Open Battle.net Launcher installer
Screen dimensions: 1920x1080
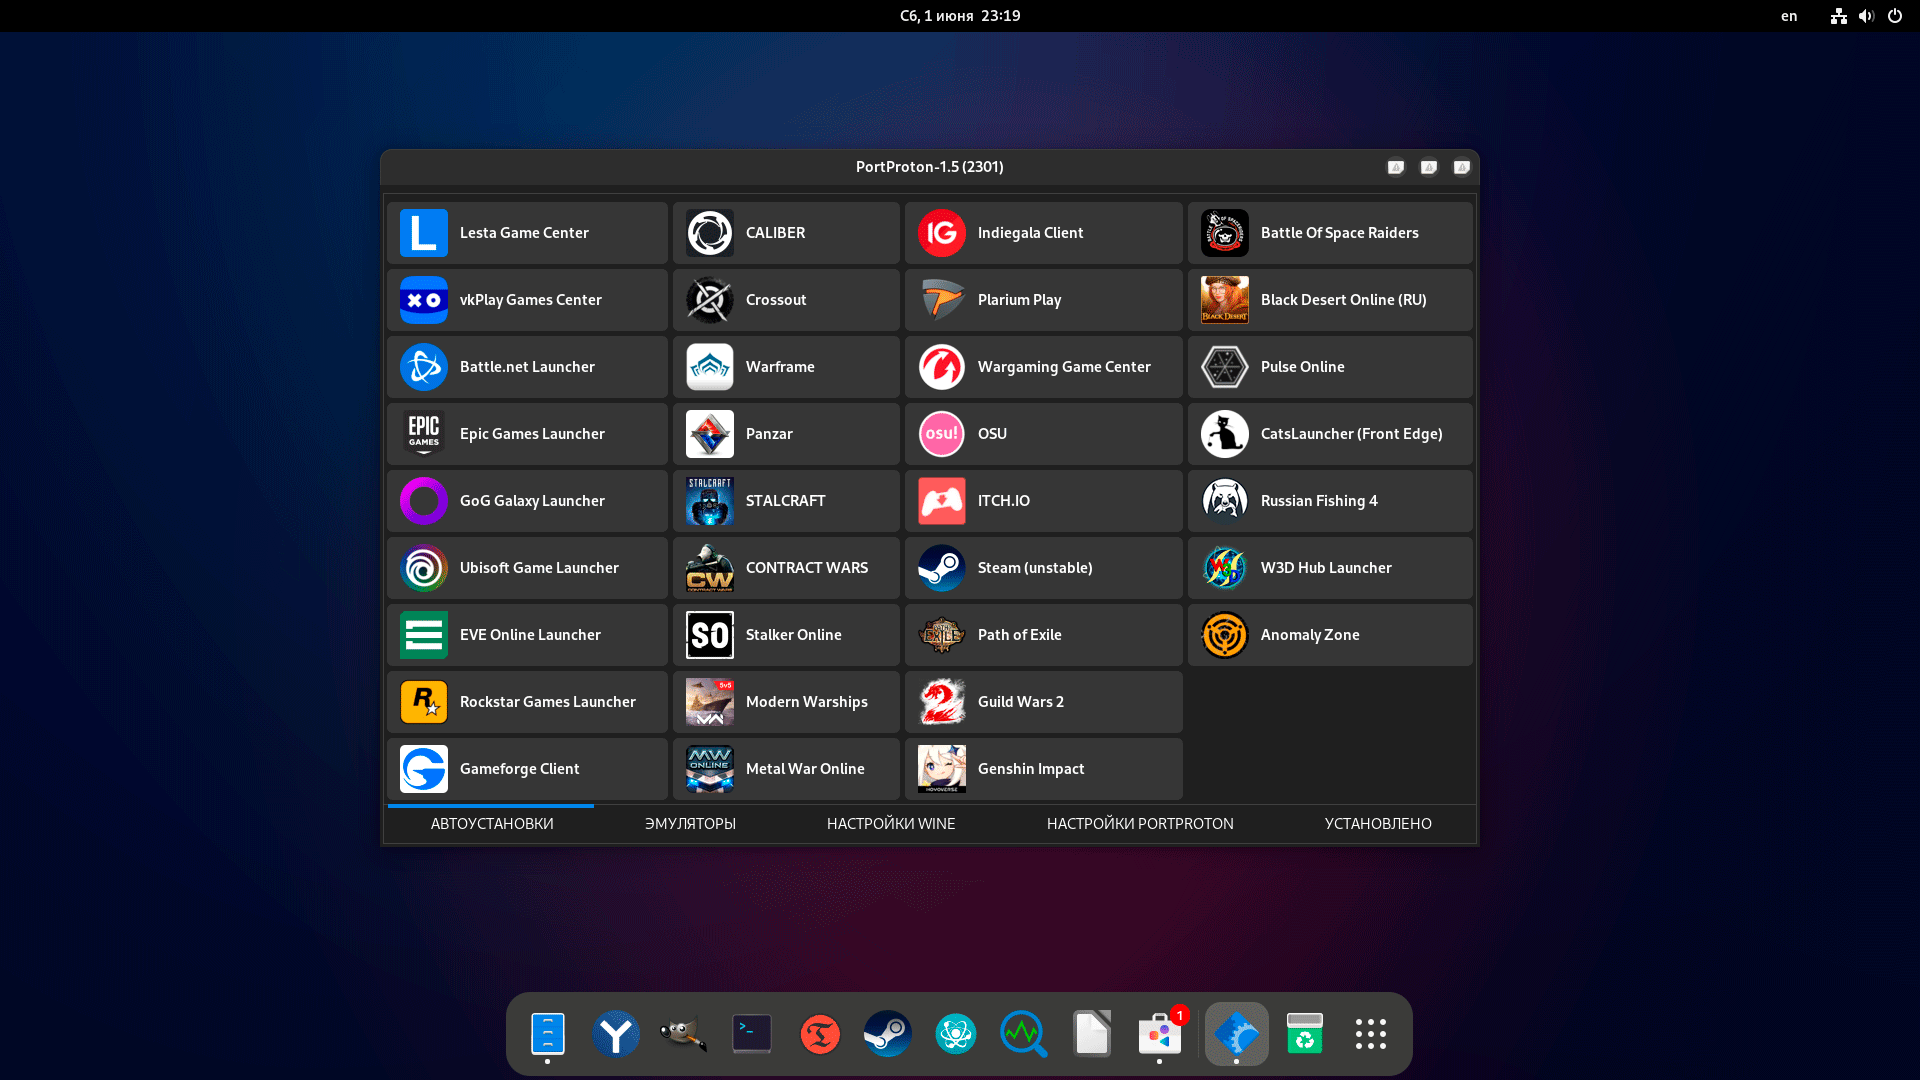click(525, 367)
